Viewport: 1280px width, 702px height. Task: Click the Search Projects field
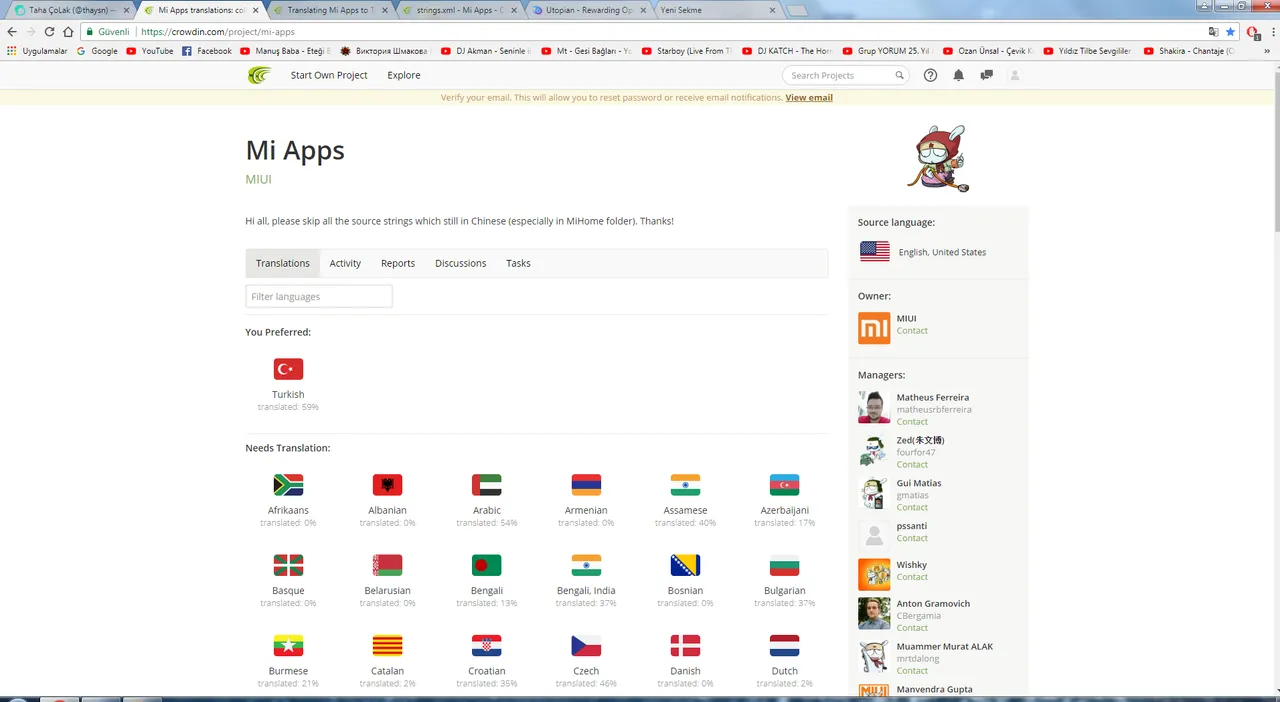(845, 75)
